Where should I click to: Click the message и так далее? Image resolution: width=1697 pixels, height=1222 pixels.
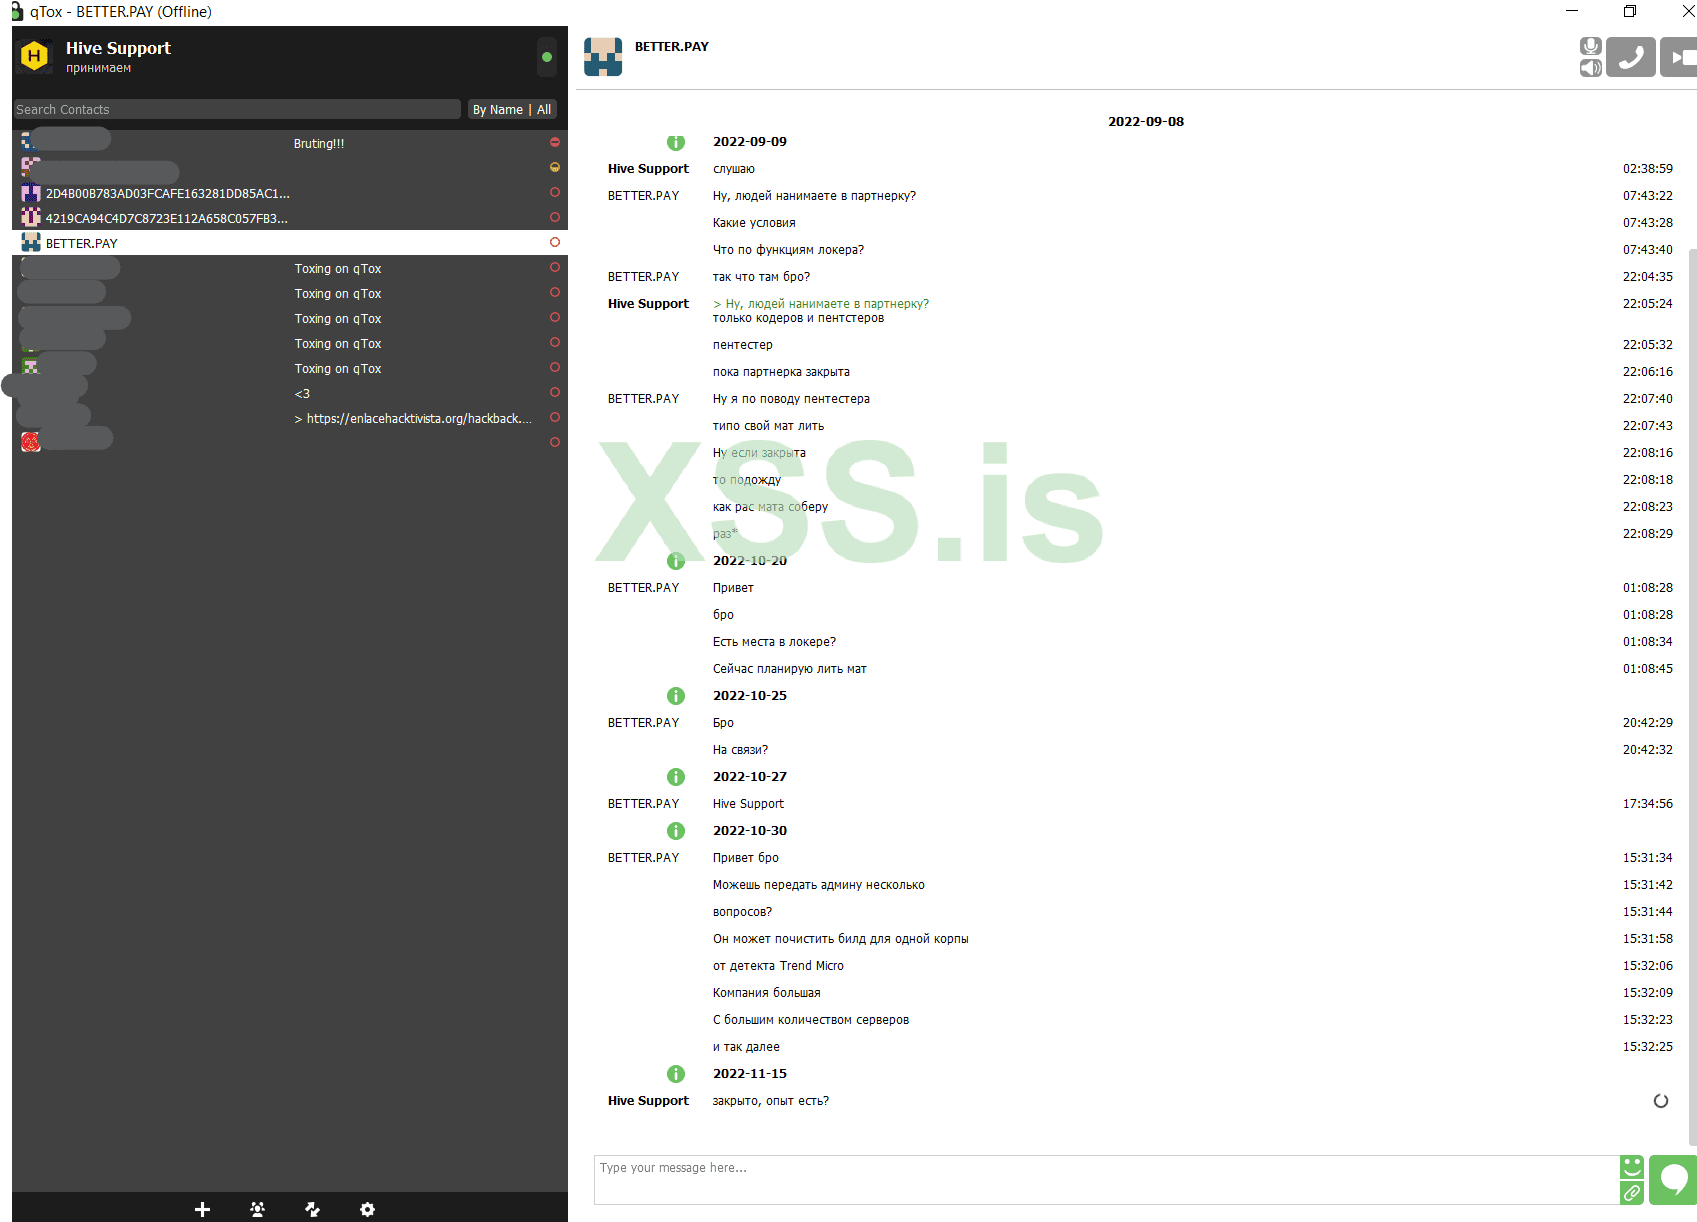746,1047
